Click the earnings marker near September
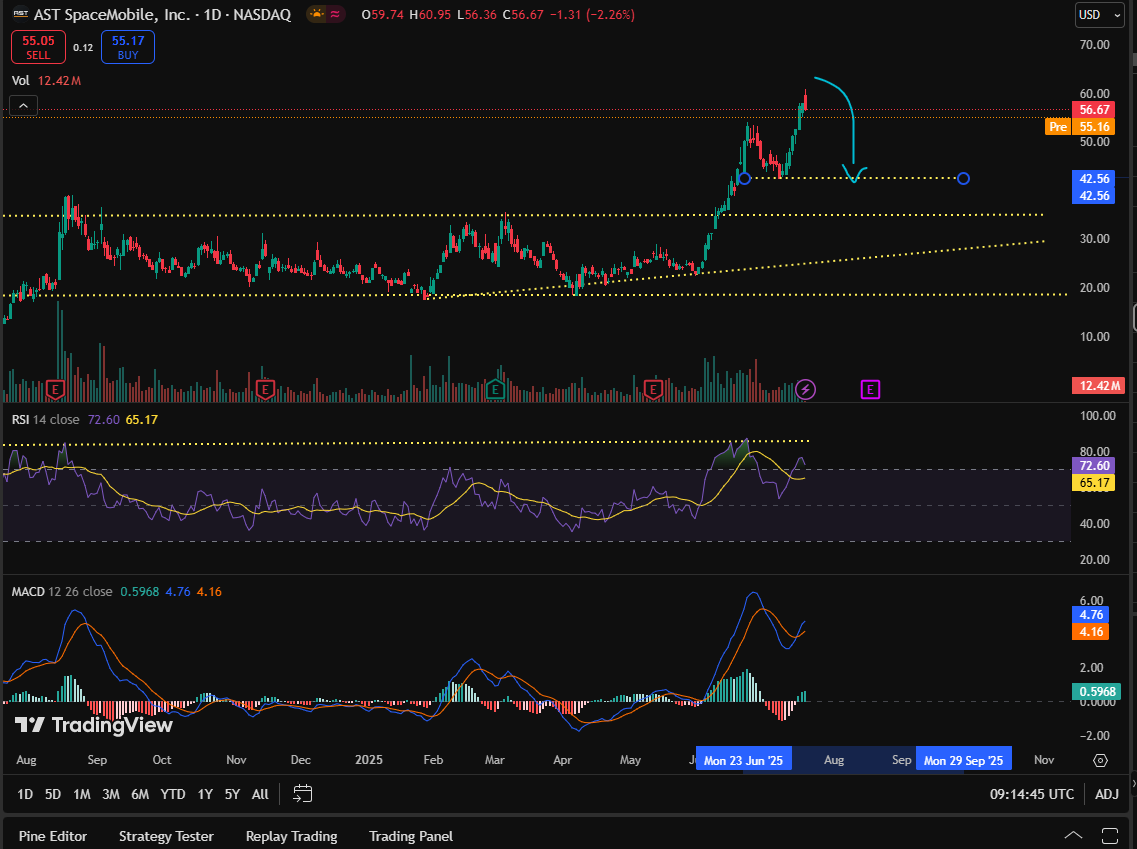This screenshot has width=1137, height=849. (x=55, y=389)
